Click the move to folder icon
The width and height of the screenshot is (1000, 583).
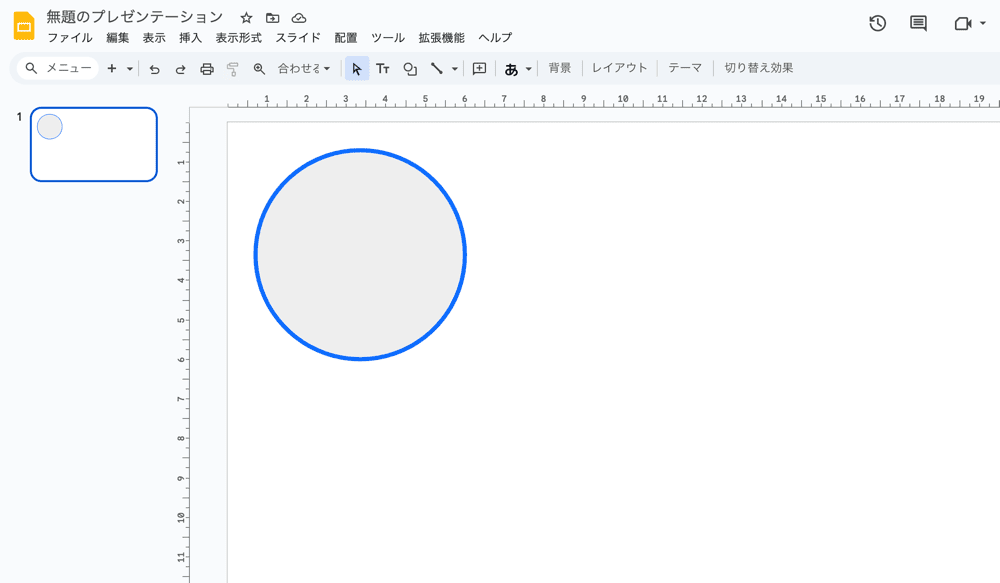click(x=272, y=18)
